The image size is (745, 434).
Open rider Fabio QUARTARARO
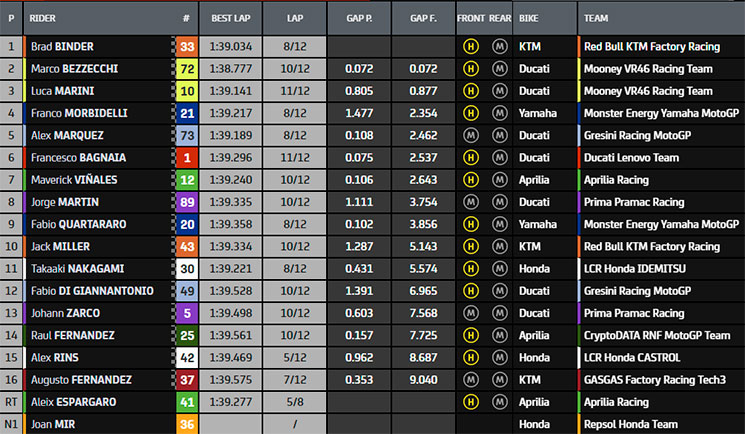78,224
